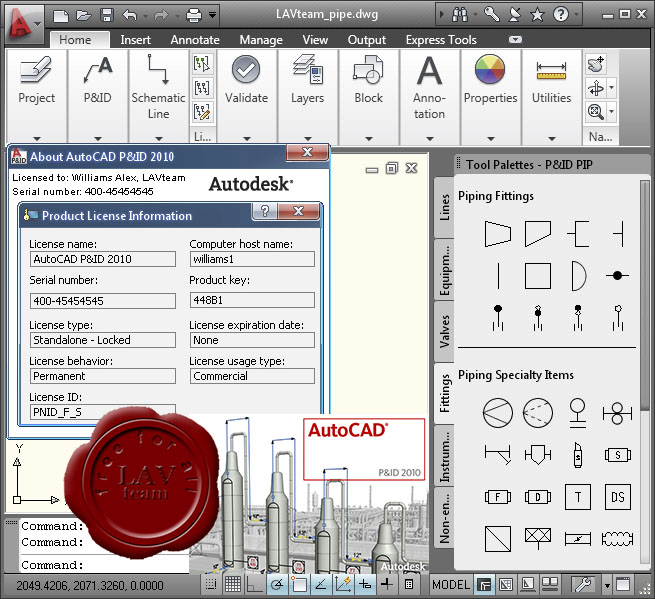This screenshot has height=599, width=655.
Task: Open the Insert ribbon tab
Action: pyautogui.click(x=135, y=40)
